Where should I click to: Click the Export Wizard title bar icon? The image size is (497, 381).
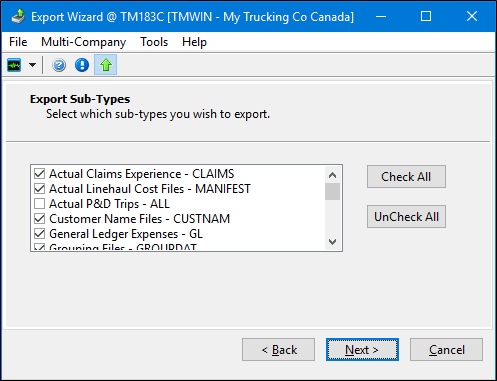pos(18,16)
